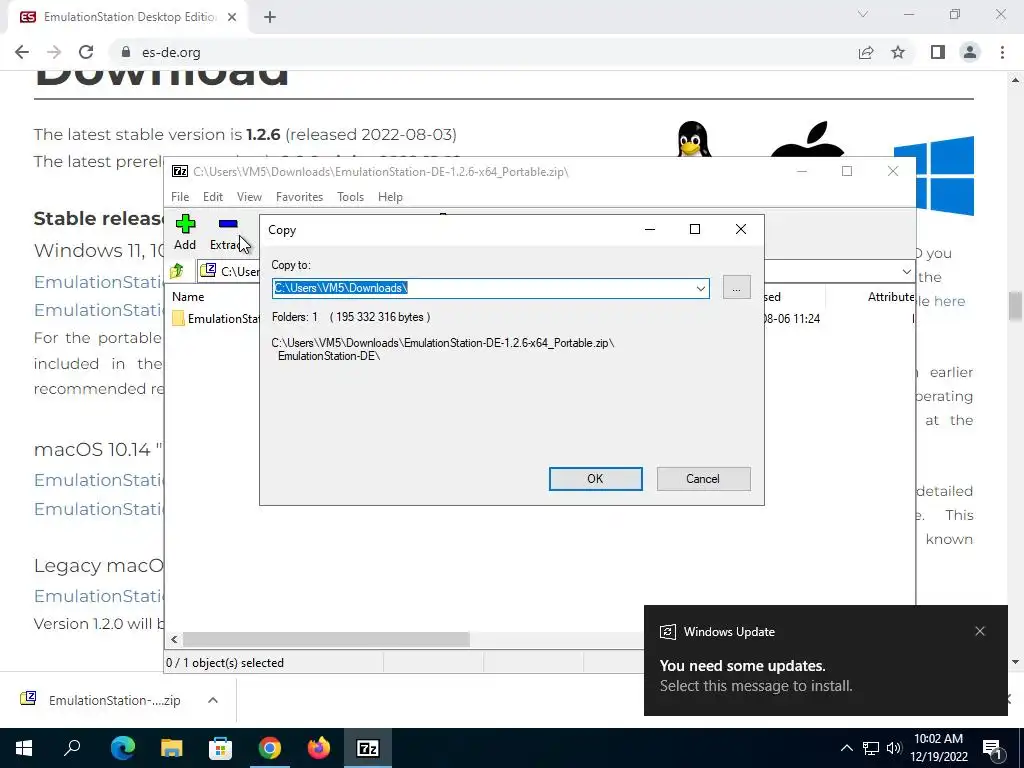Click the Apple logo download icon
Image resolution: width=1024 pixels, height=768 pixels.
[x=807, y=138]
